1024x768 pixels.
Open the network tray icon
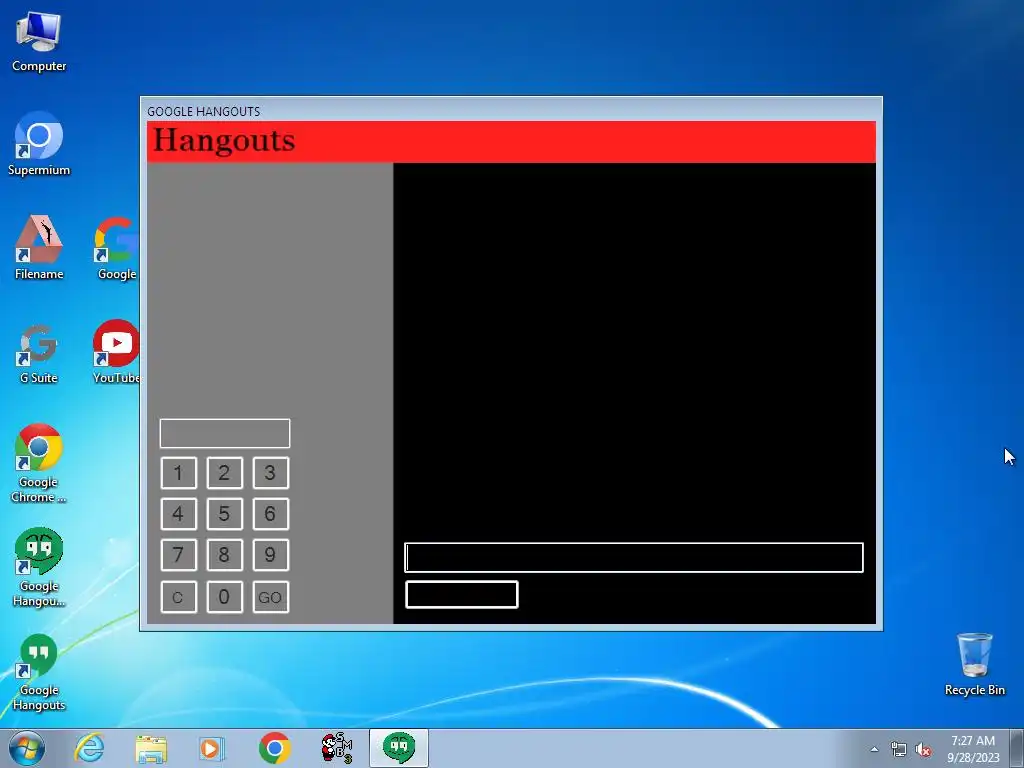click(899, 750)
